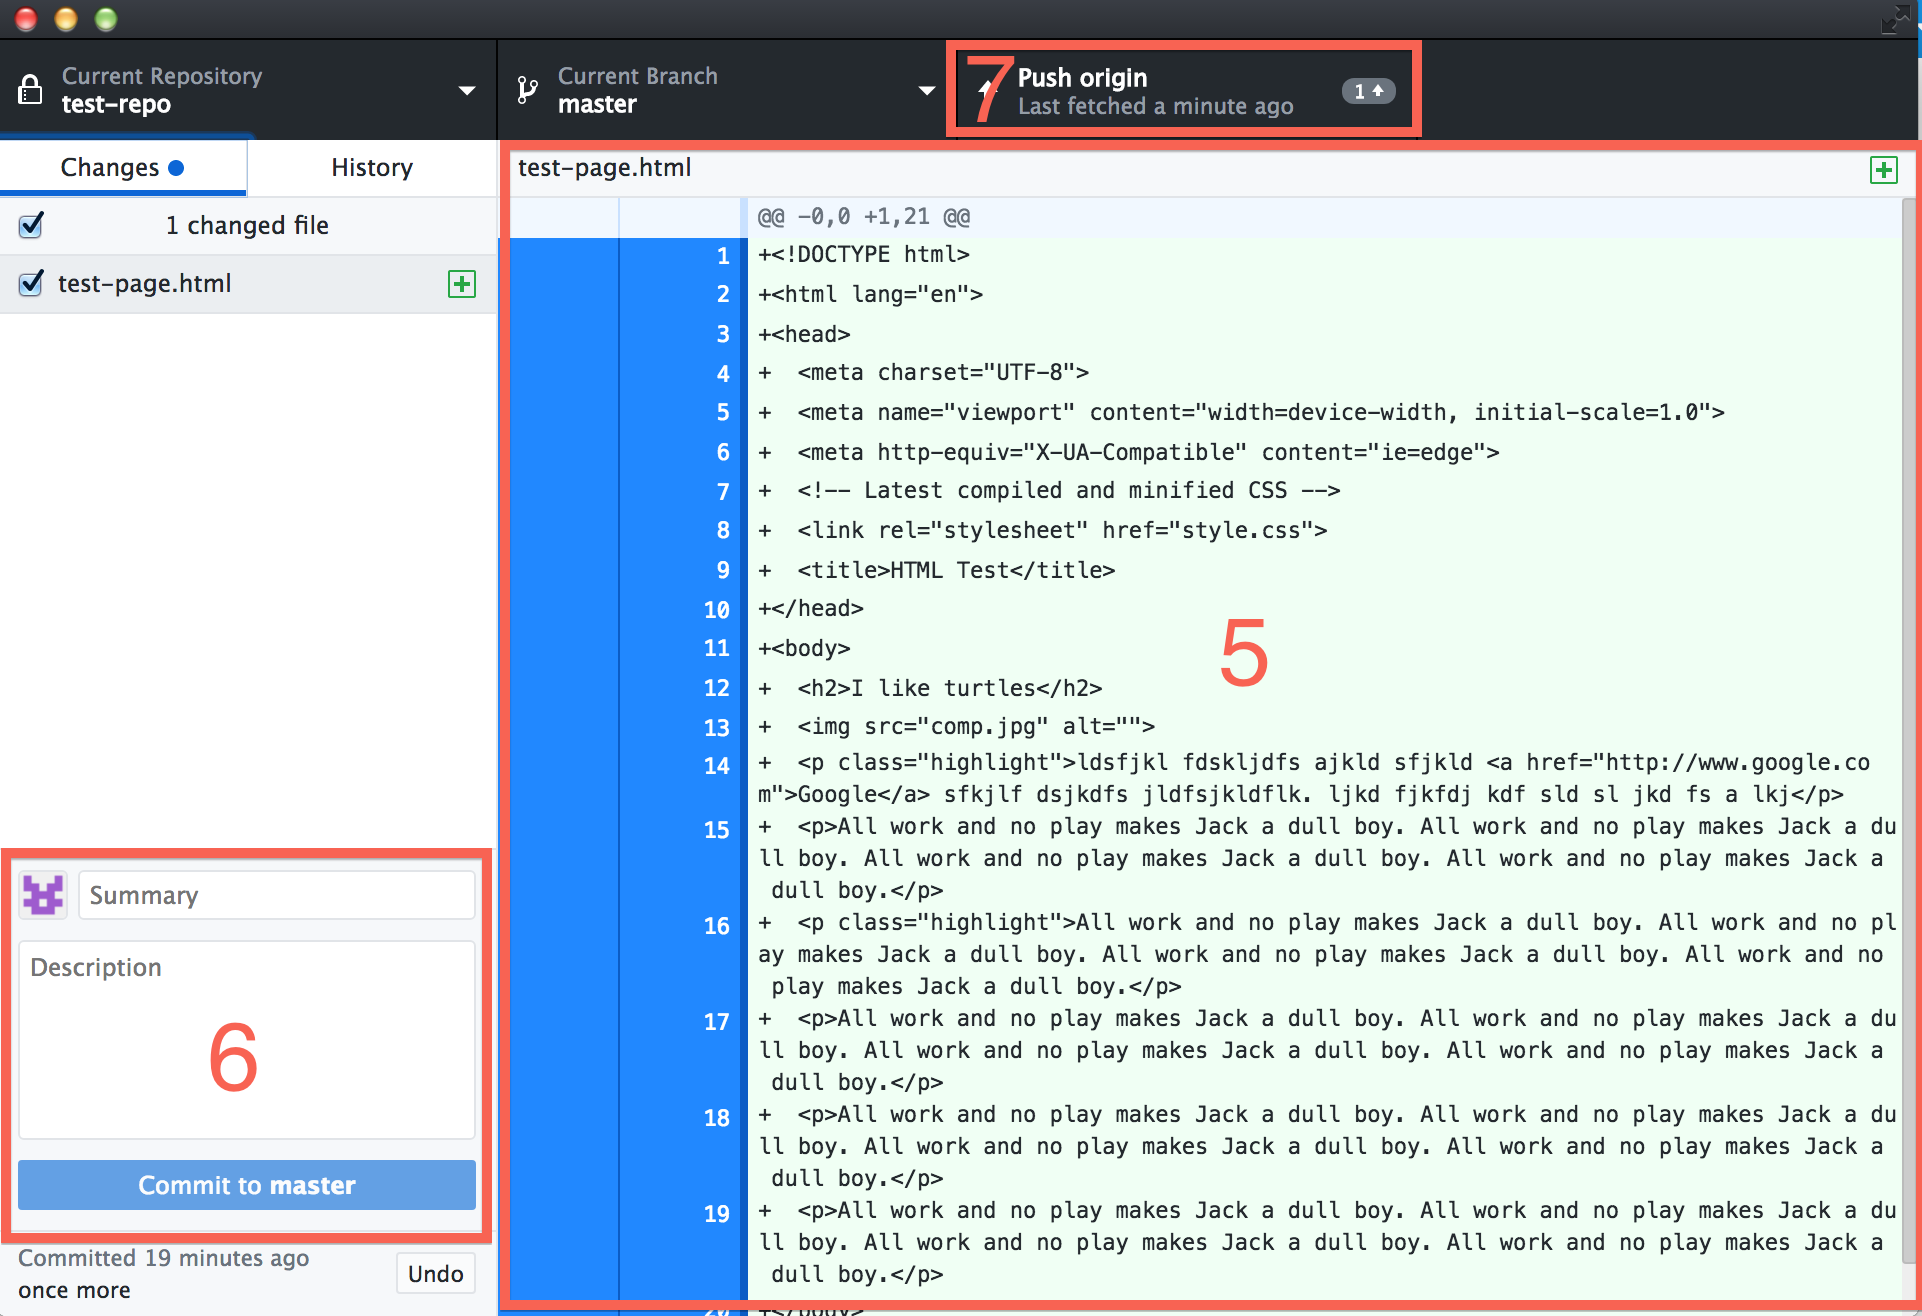Click the Commit to master button
This screenshot has height=1316, width=1922.
[250, 1185]
